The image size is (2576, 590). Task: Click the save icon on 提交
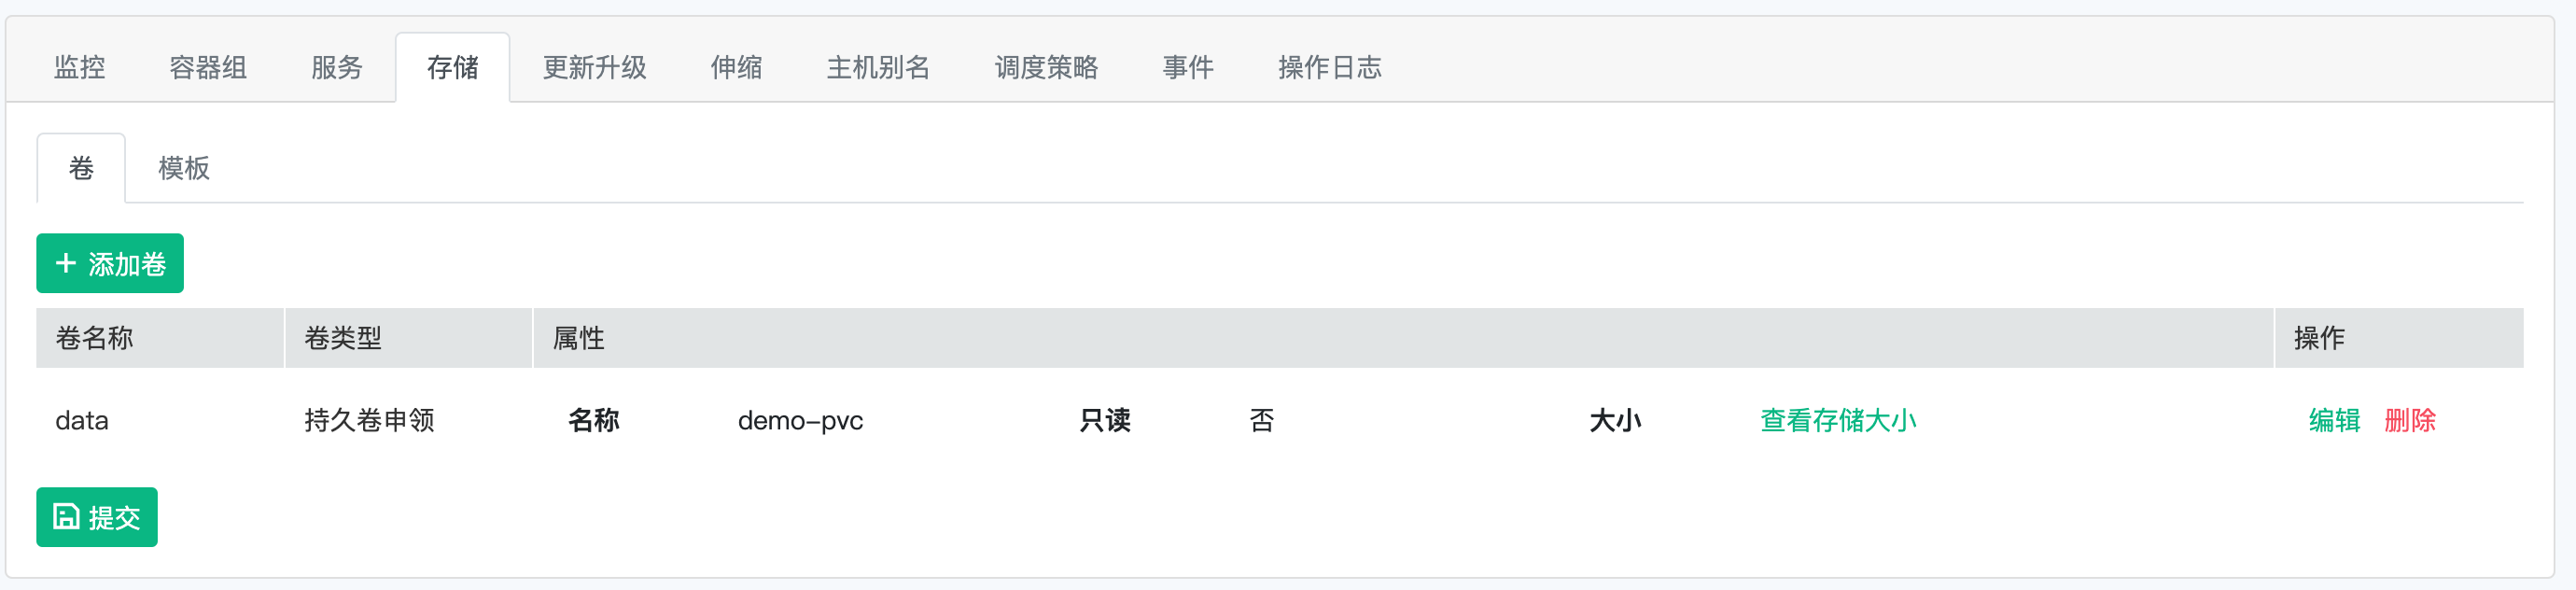pos(66,517)
